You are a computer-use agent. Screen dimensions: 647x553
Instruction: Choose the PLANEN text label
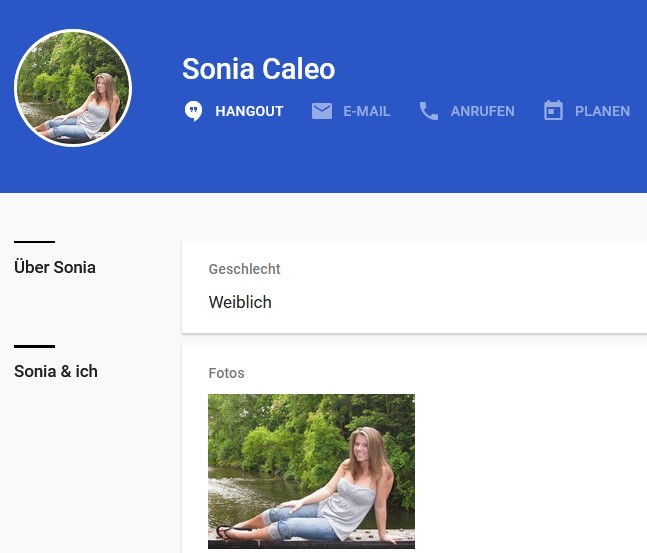(602, 111)
